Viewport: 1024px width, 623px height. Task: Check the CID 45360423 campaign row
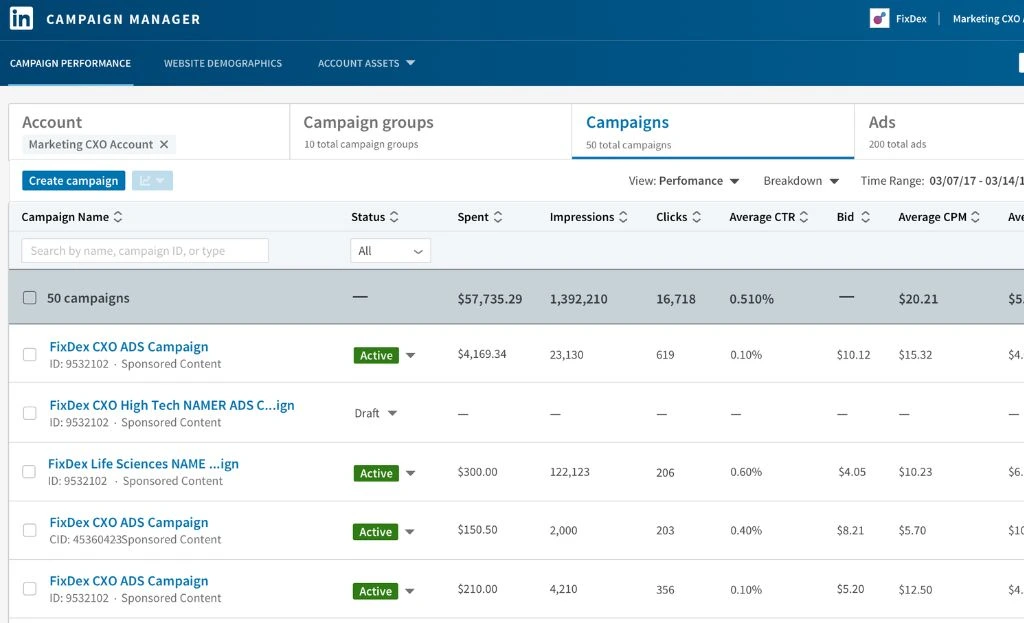[x=29, y=530]
